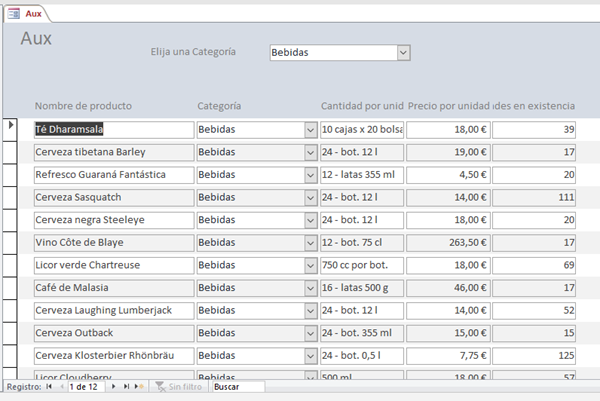Click stock value 111 for Cerveza Sasquatch
This screenshot has width=600, height=401.
(534, 197)
